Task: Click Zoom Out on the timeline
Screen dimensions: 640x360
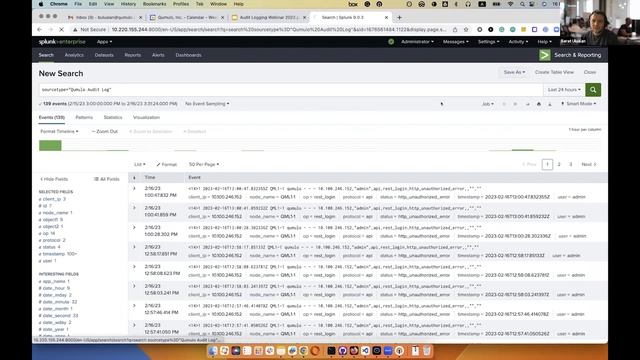Action: point(105,131)
